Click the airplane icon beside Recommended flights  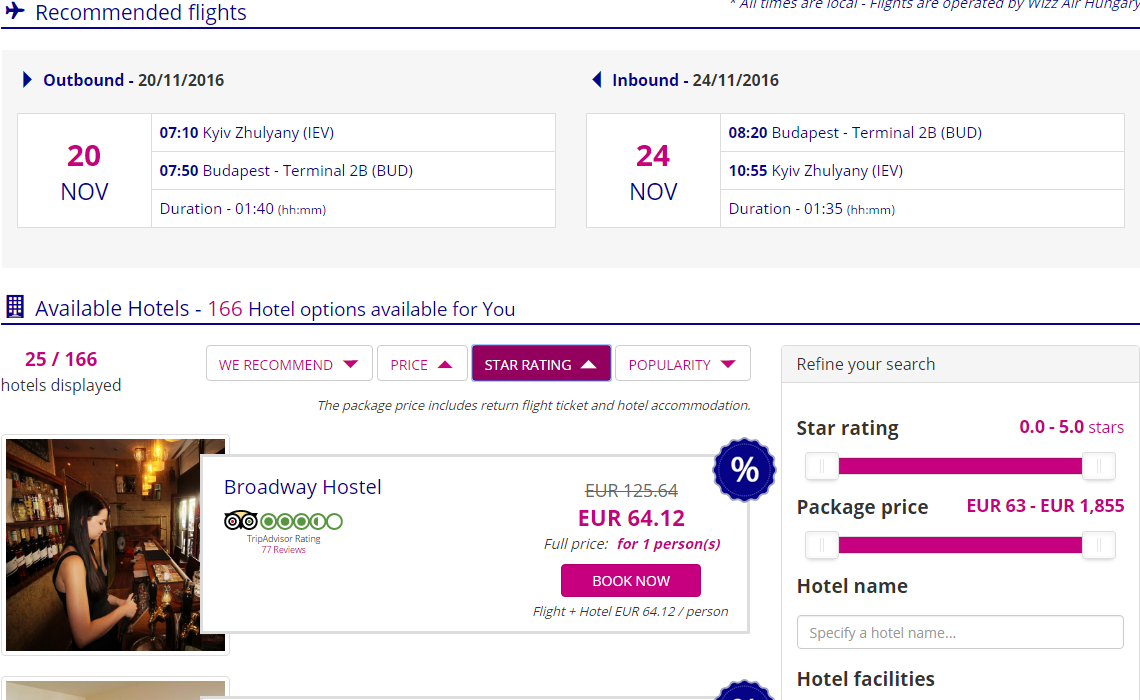coord(14,11)
